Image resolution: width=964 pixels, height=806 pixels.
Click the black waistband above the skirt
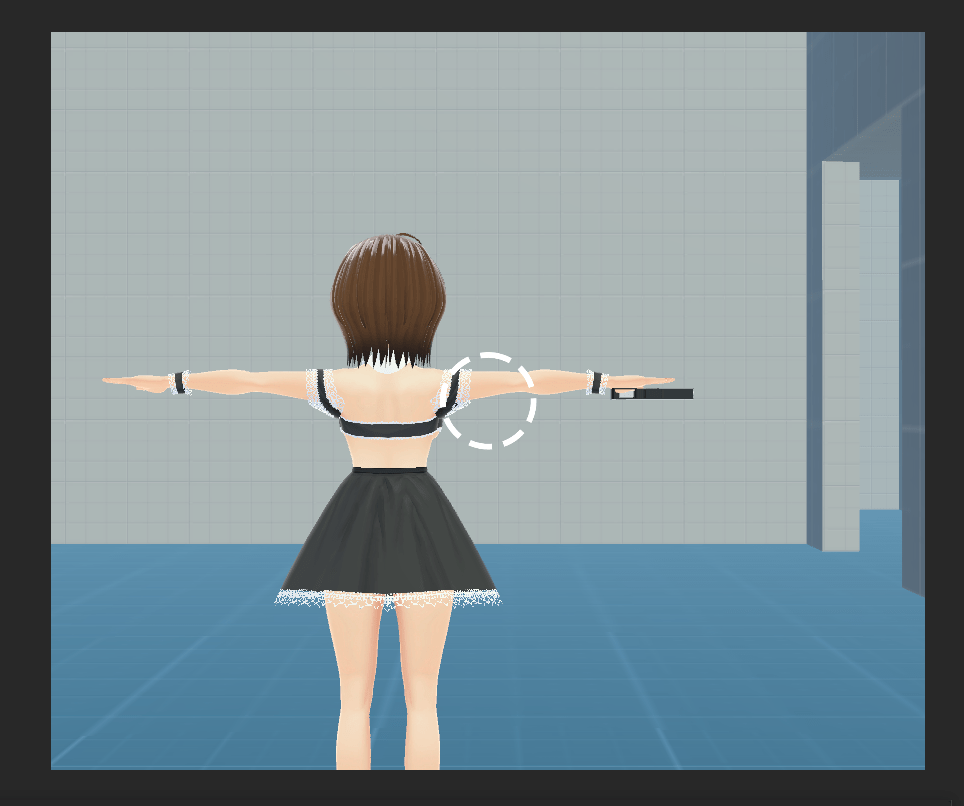click(389, 469)
